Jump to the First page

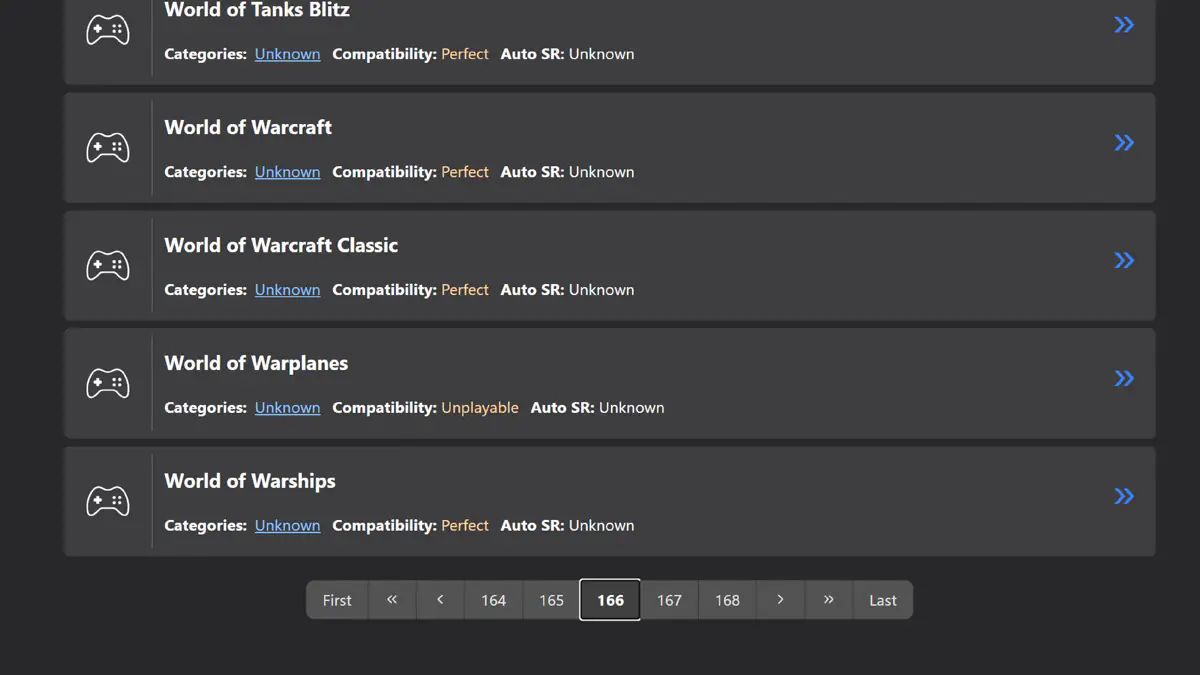[337, 600]
